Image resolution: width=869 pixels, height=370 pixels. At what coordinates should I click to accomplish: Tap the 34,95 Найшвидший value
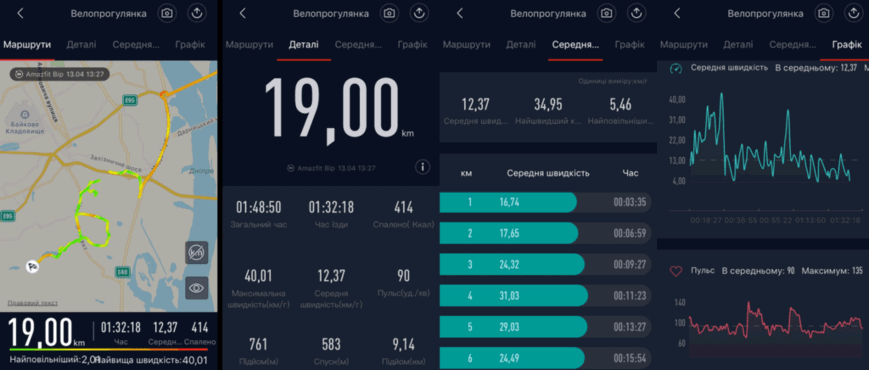pyautogui.click(x=548, y=104)
